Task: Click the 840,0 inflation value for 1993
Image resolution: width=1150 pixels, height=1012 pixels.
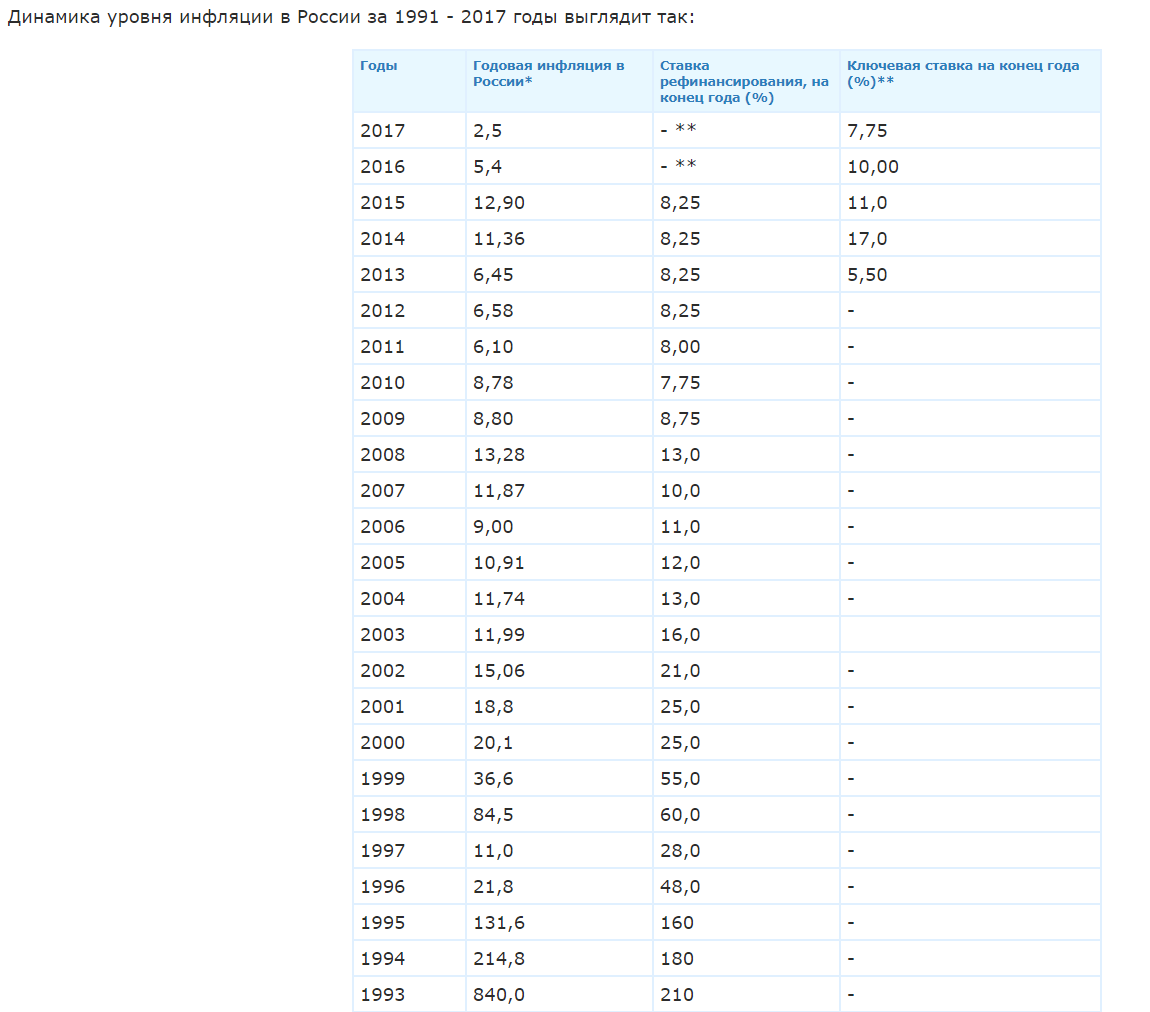Action: point(498,995)
